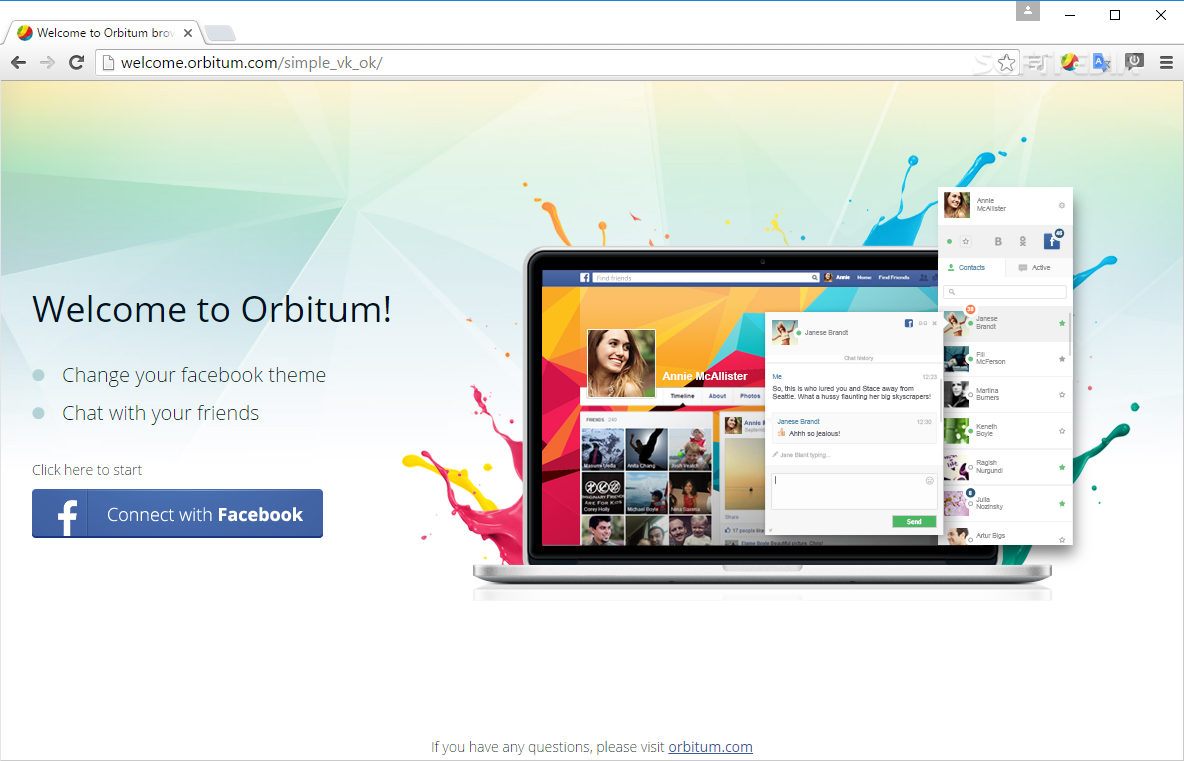Open a new tab

coord(220,33)
